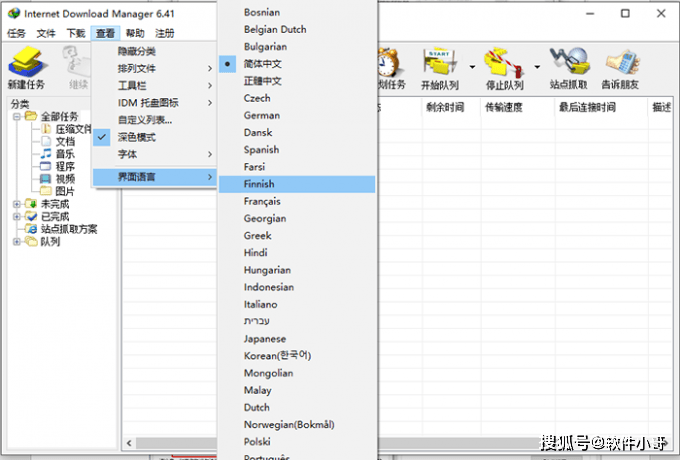This screenshot has height=460, width=680.
Task: Open the 任务 menu in menu bar
Action: click(16, 33)
